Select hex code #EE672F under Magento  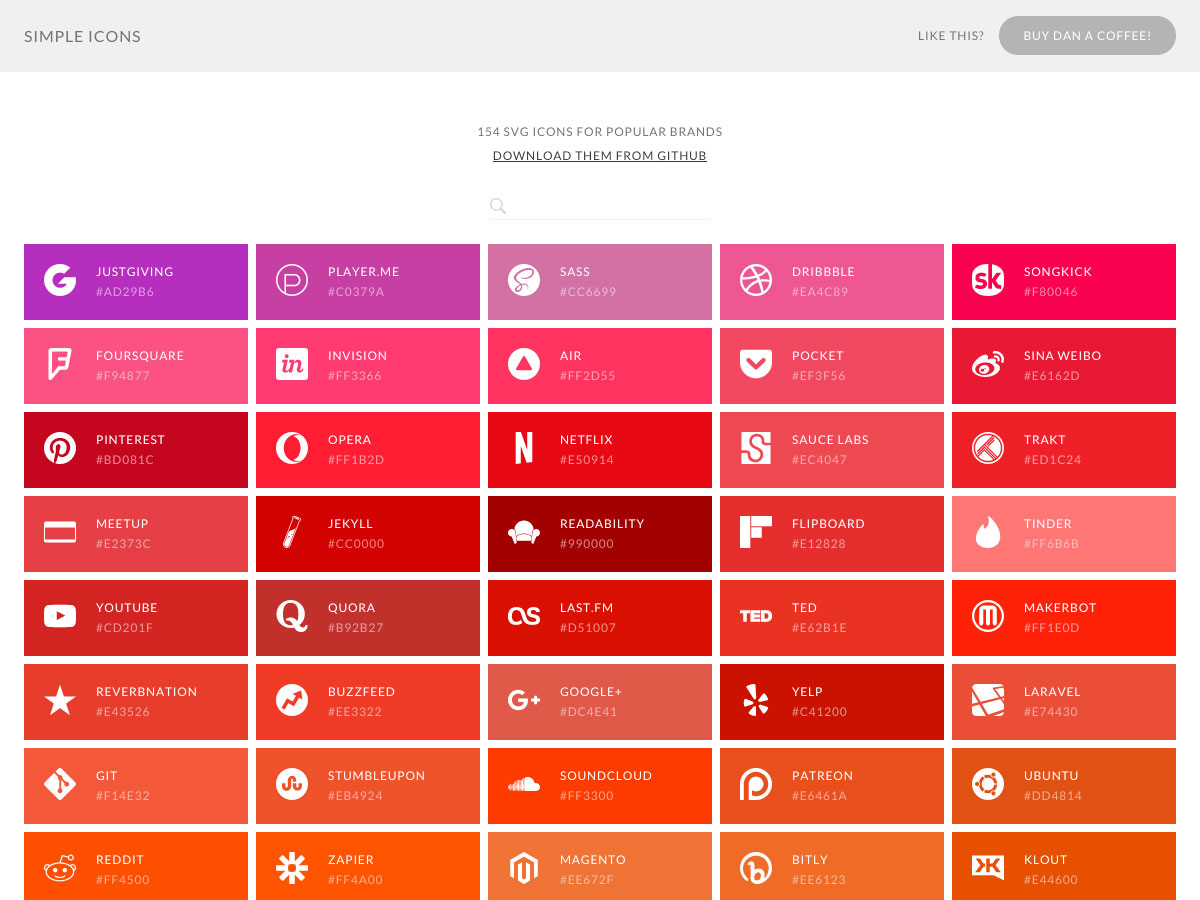587,880
